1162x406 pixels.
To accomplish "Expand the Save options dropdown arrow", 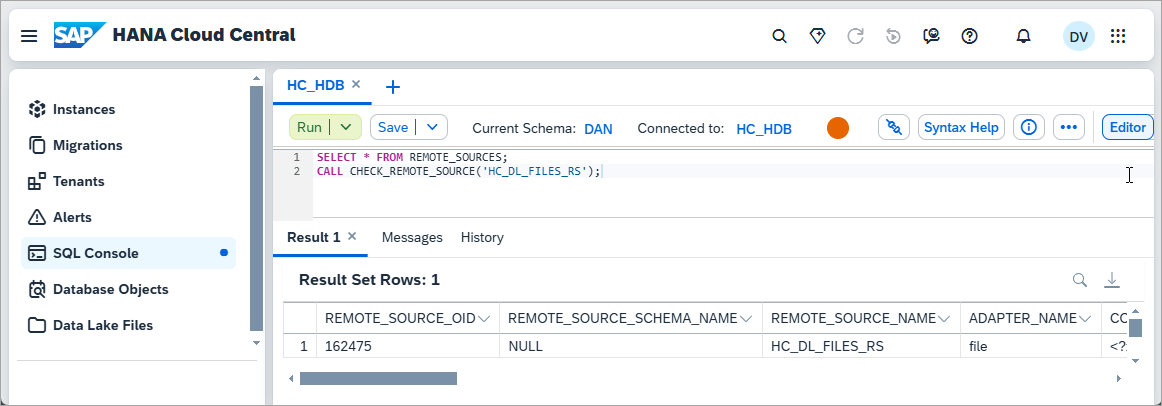I will point(433,127).
